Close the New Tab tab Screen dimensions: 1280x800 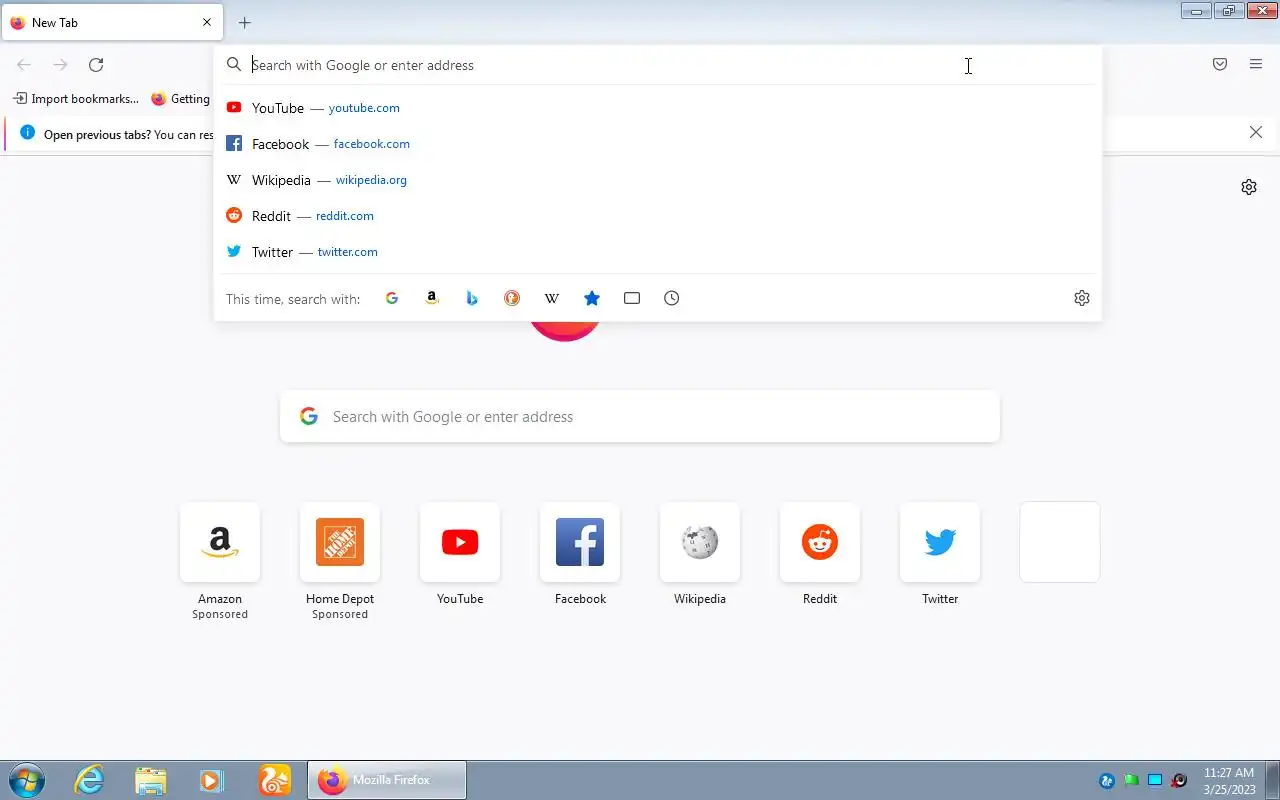tap(207, 22)
